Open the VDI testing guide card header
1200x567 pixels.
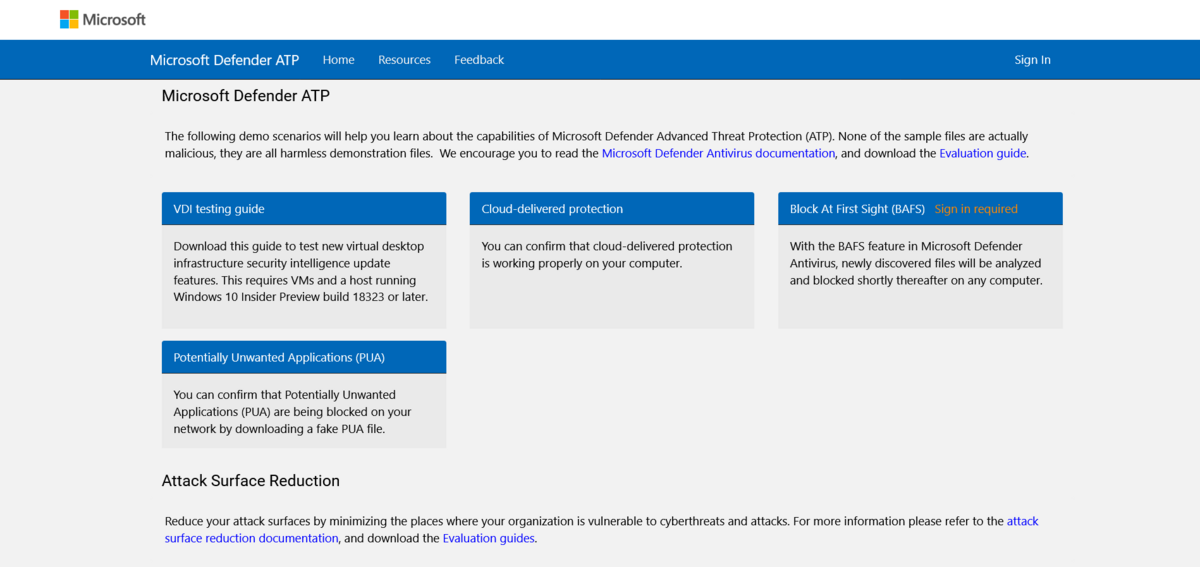(304, 209)
